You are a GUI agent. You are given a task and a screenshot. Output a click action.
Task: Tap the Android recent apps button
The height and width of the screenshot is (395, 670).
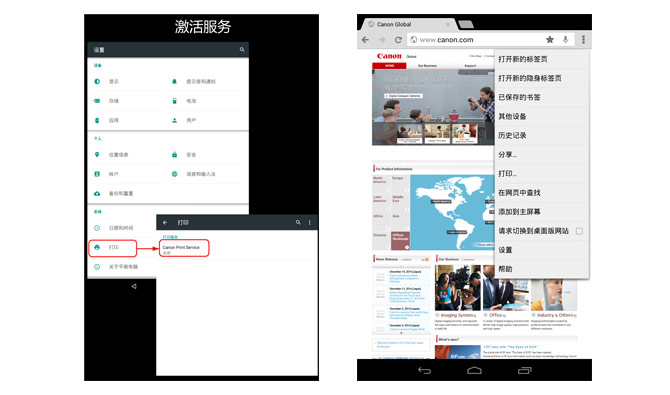(x=524, y=370)
